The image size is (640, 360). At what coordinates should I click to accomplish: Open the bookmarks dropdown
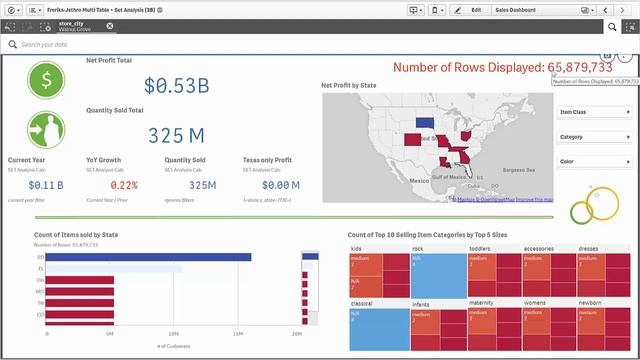[437, 10]
